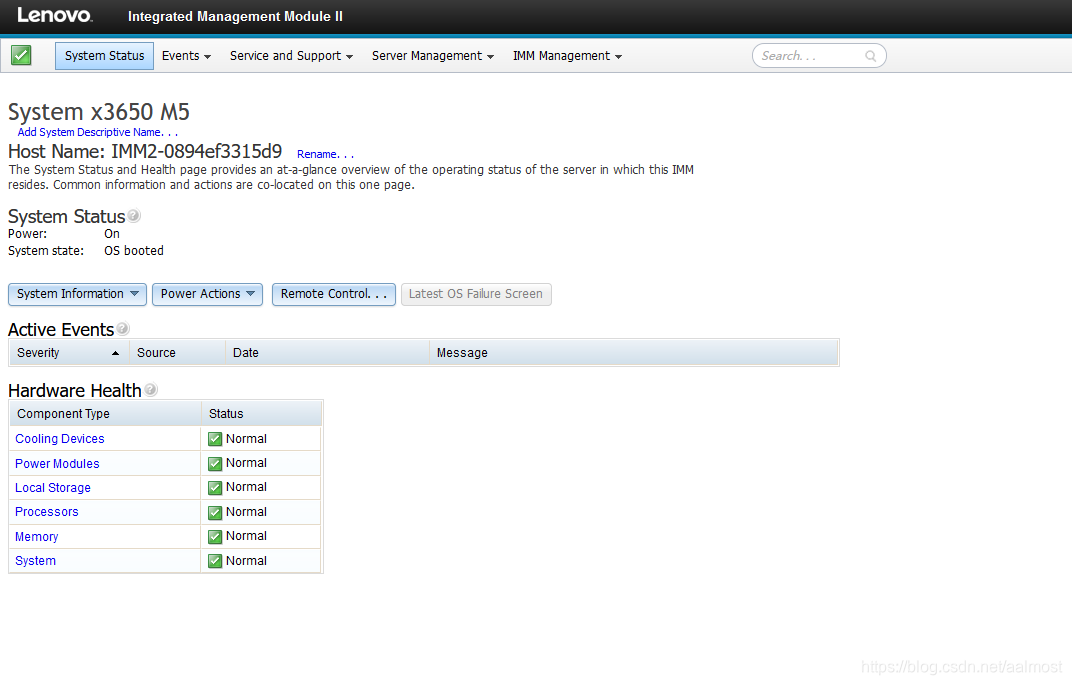Sort events by Date column header

(327, 353)
